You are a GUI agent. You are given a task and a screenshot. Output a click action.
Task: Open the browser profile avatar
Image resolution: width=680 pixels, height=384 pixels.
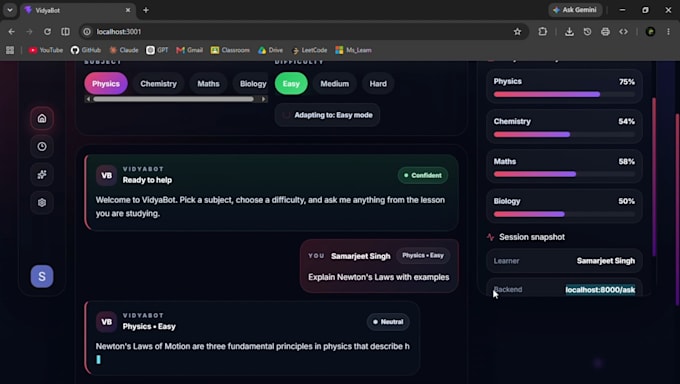point(650,32)
